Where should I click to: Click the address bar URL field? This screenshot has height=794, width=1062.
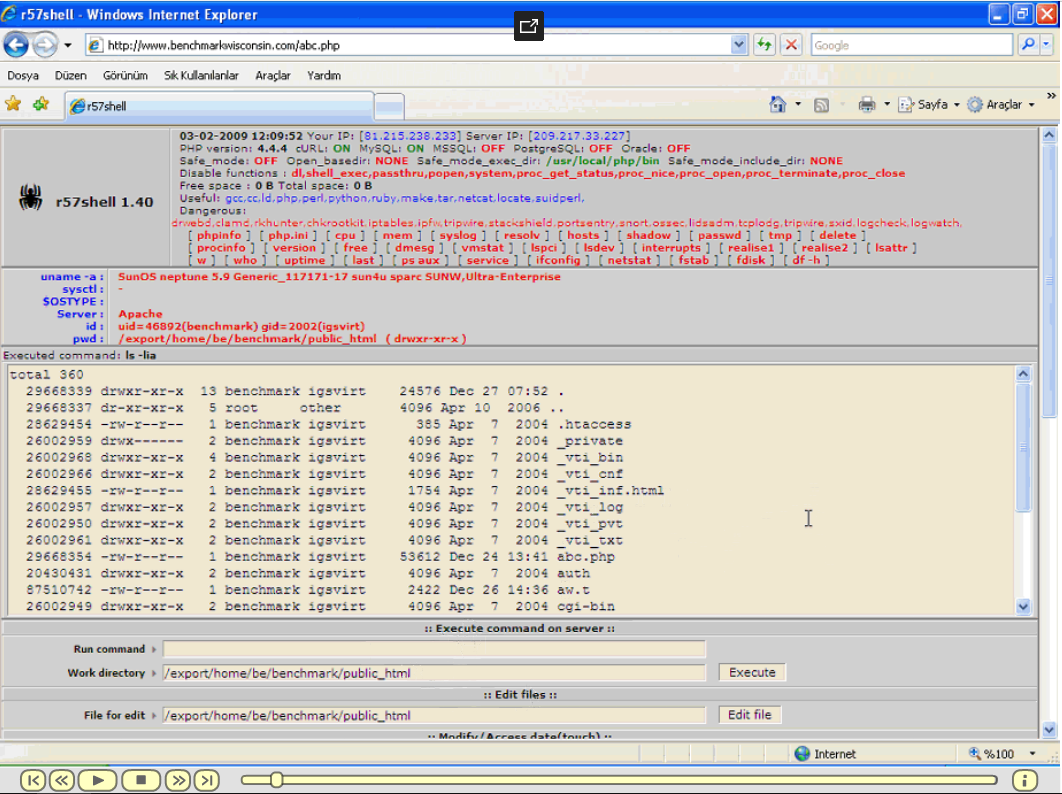(408, 45)
